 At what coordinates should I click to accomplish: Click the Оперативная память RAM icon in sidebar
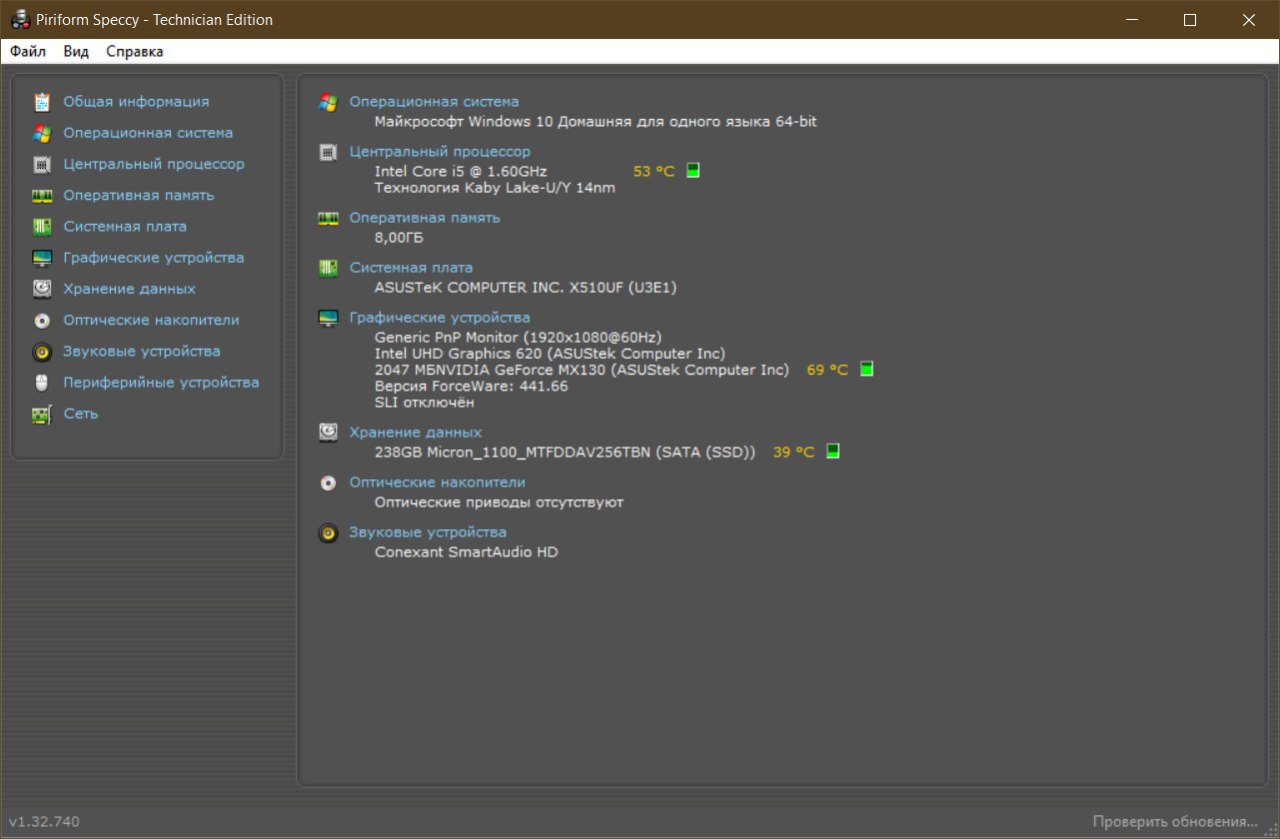tap(41, 195)
